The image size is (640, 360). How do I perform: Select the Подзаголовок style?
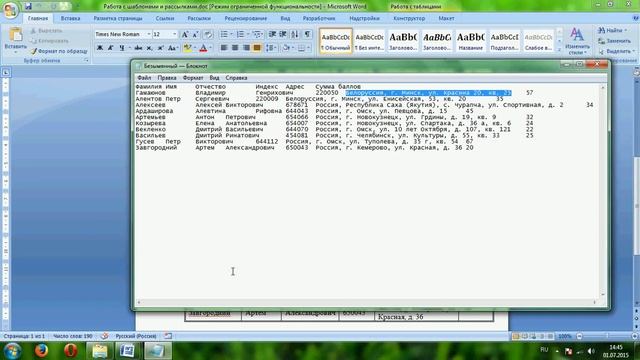point(504,41)
